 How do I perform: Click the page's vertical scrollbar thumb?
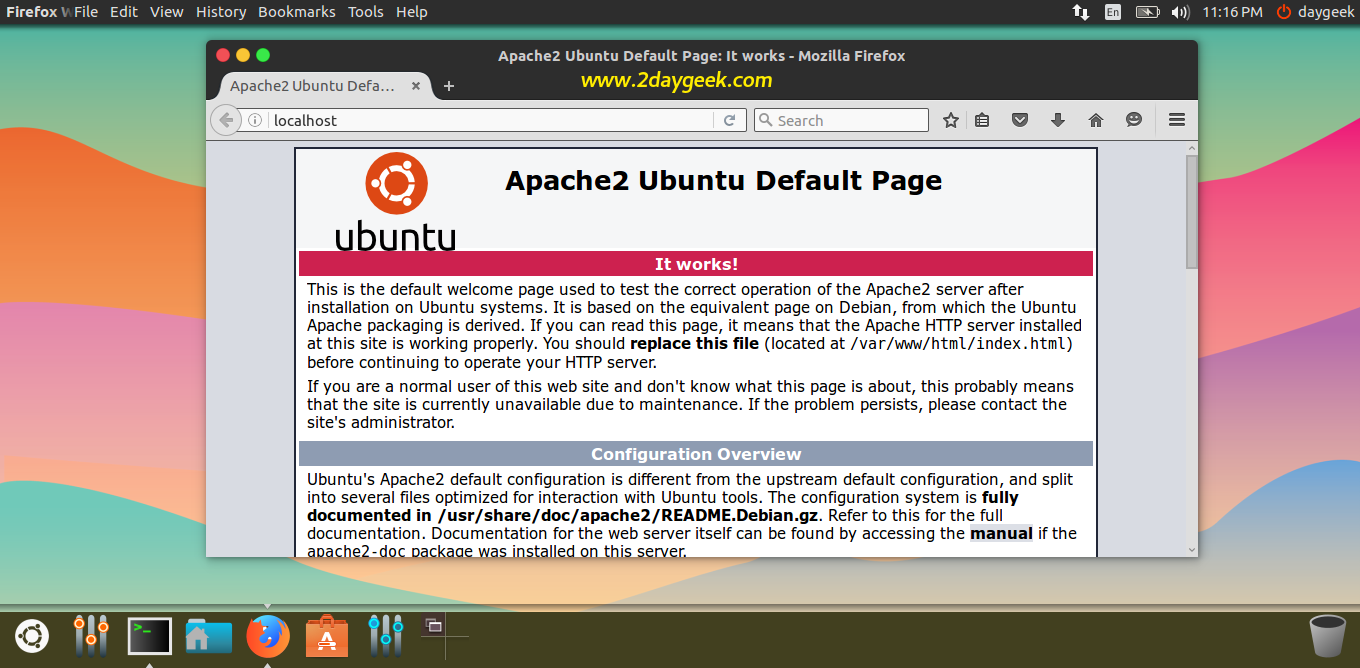[1191, 212]
